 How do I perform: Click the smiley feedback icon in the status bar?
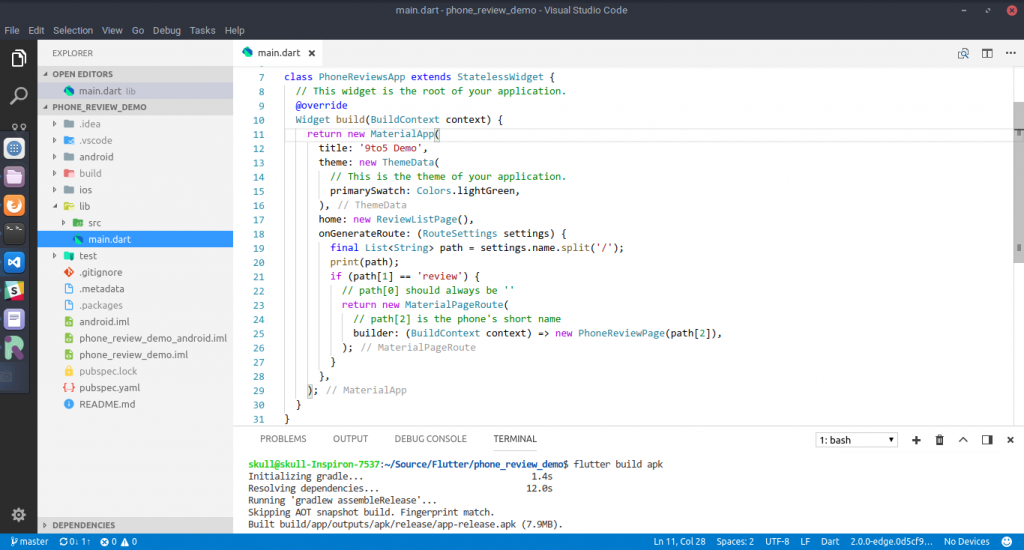coord(1007,542)
